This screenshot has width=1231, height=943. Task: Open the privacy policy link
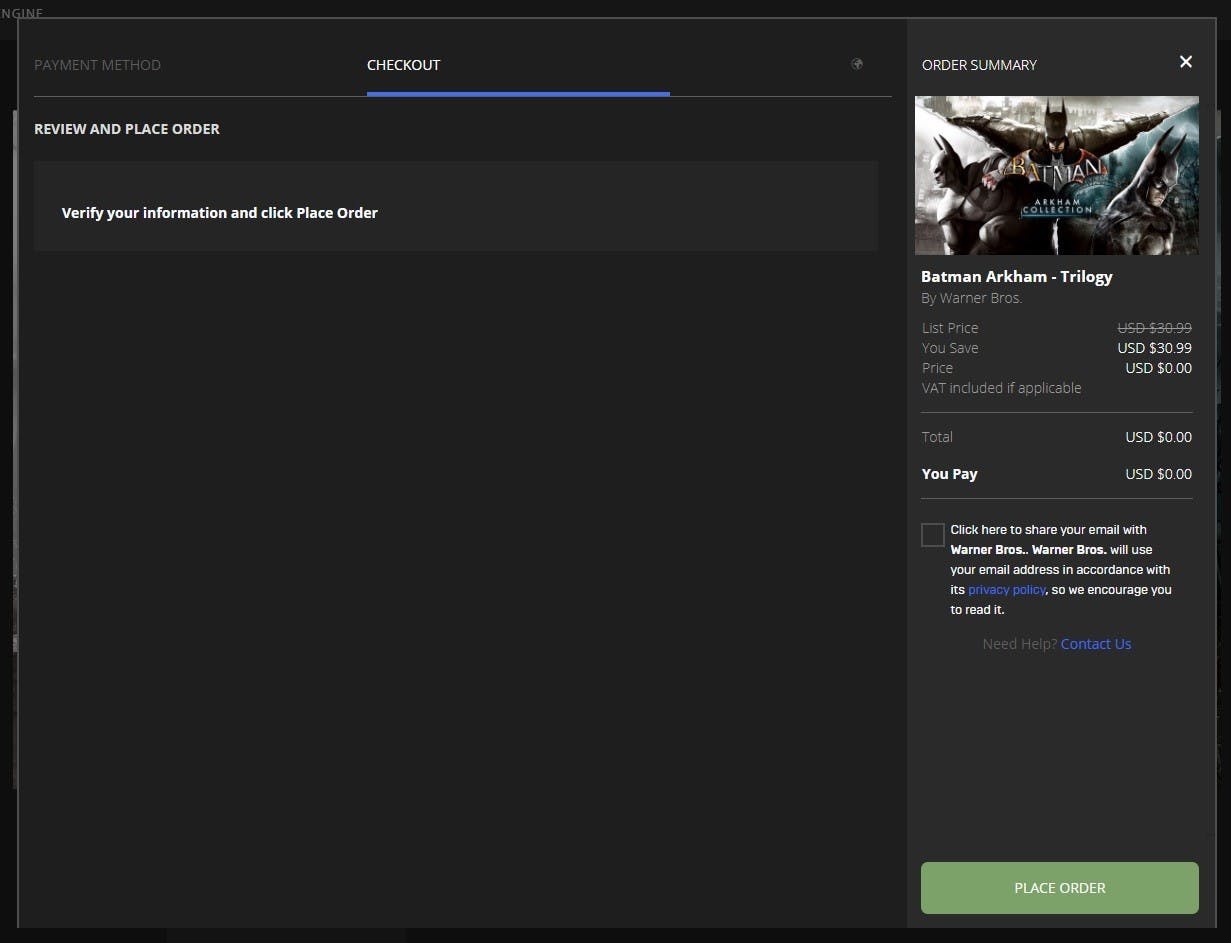pos(1006,590)
